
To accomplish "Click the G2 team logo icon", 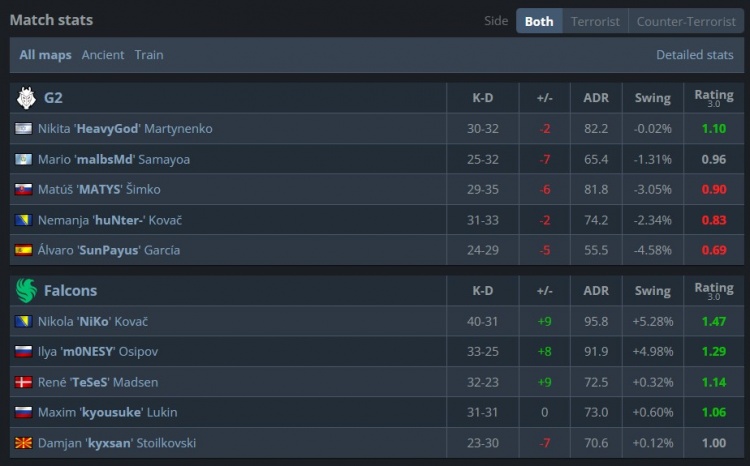I will [x=26, y=98].
